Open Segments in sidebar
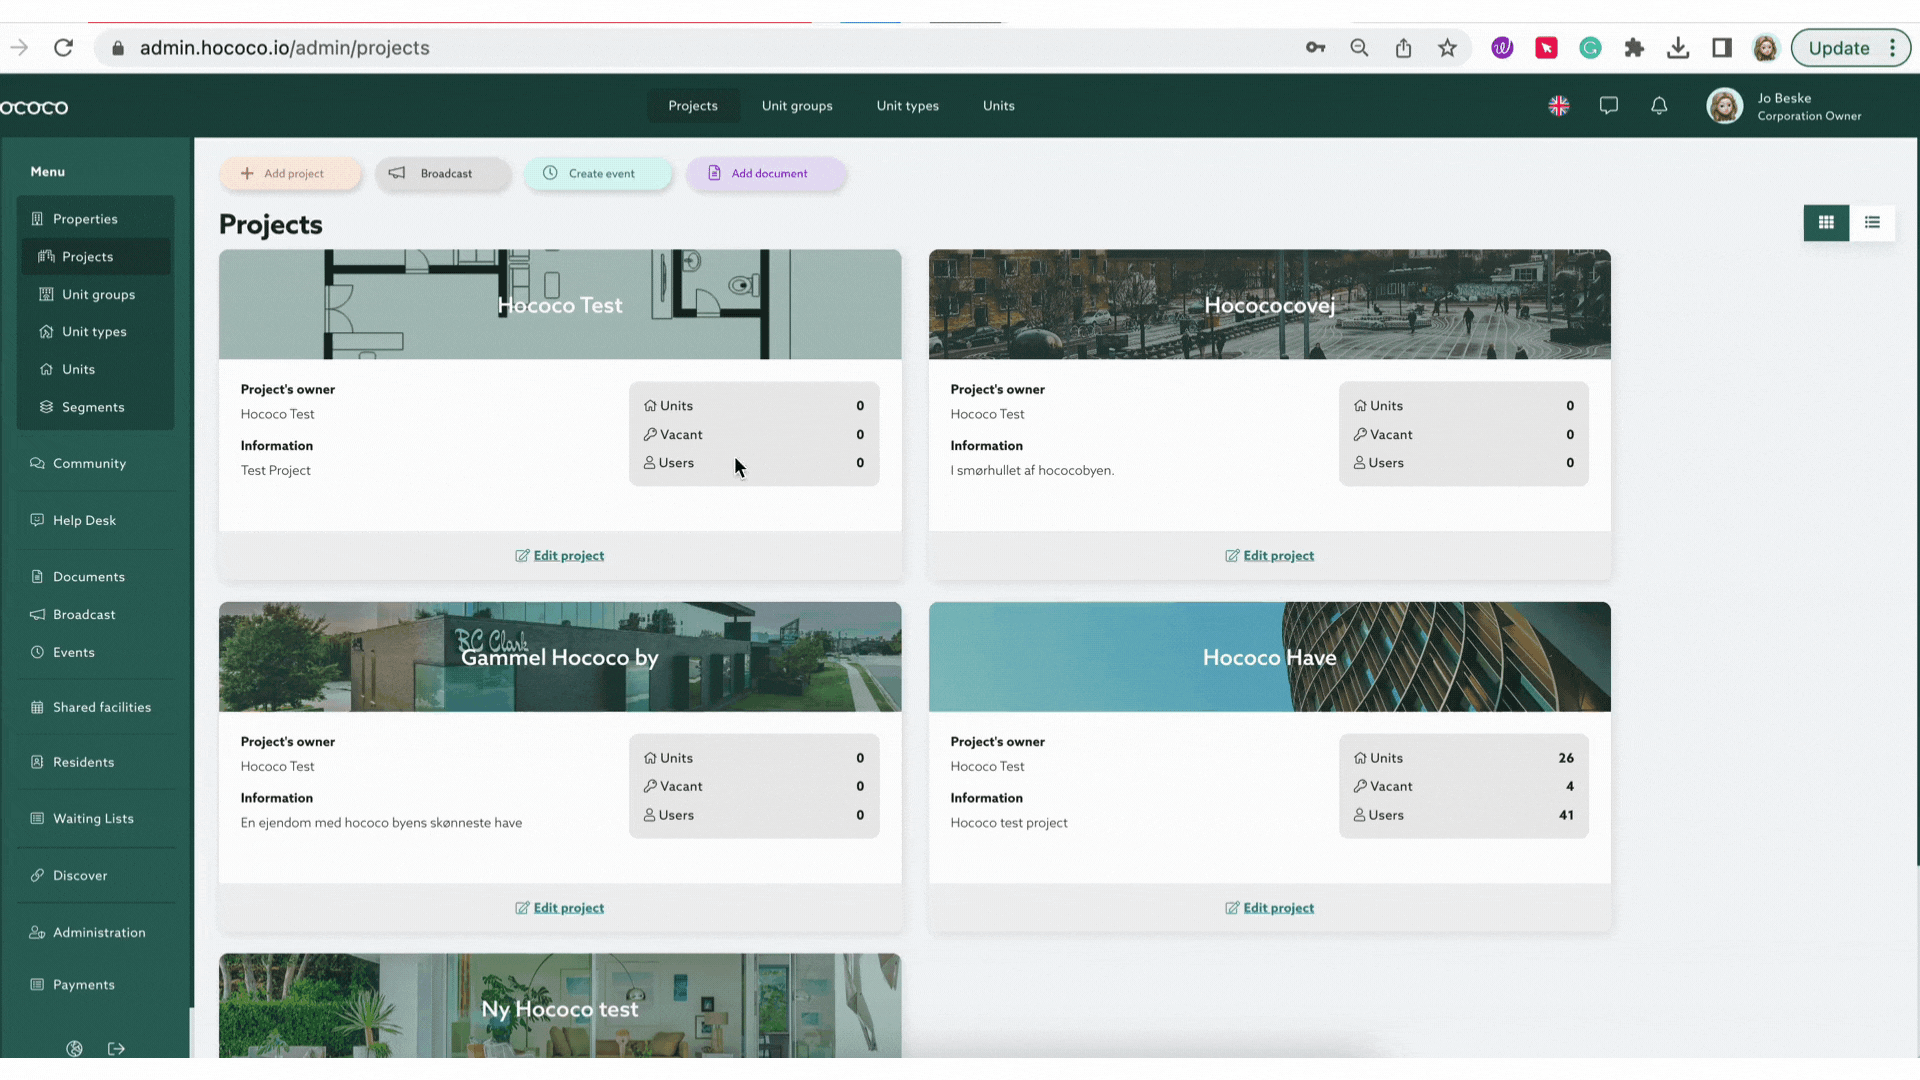Viewport: 1920px width, 1080px height. (x=92, y=407)
